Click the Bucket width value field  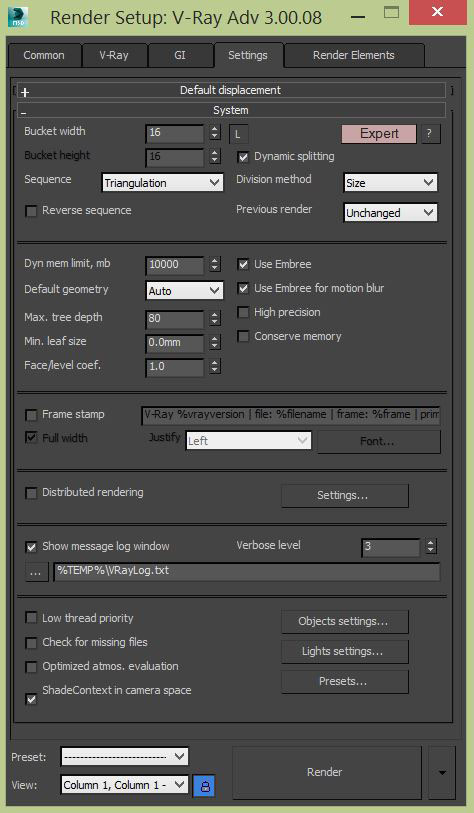point(175,133)
